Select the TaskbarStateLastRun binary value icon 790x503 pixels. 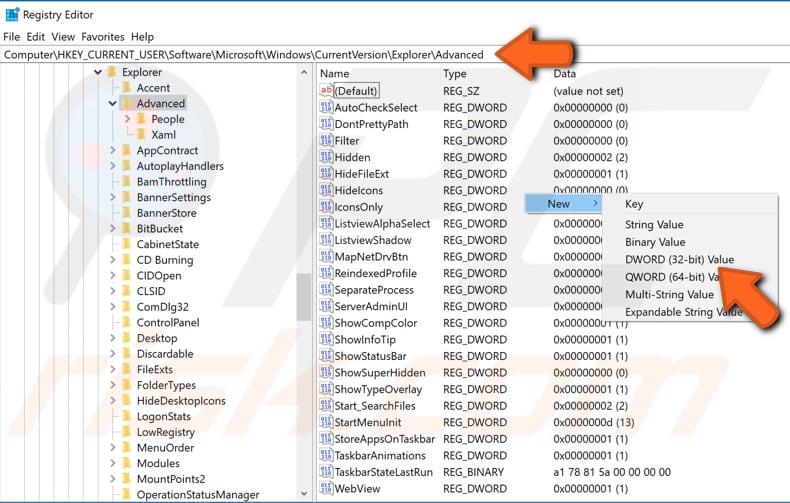tap(326, 472)
